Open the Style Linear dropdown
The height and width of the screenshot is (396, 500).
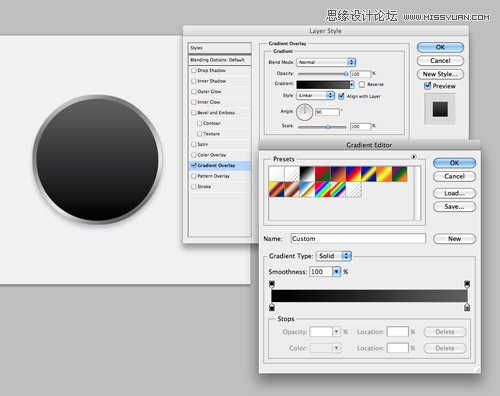tap(315, 96)
